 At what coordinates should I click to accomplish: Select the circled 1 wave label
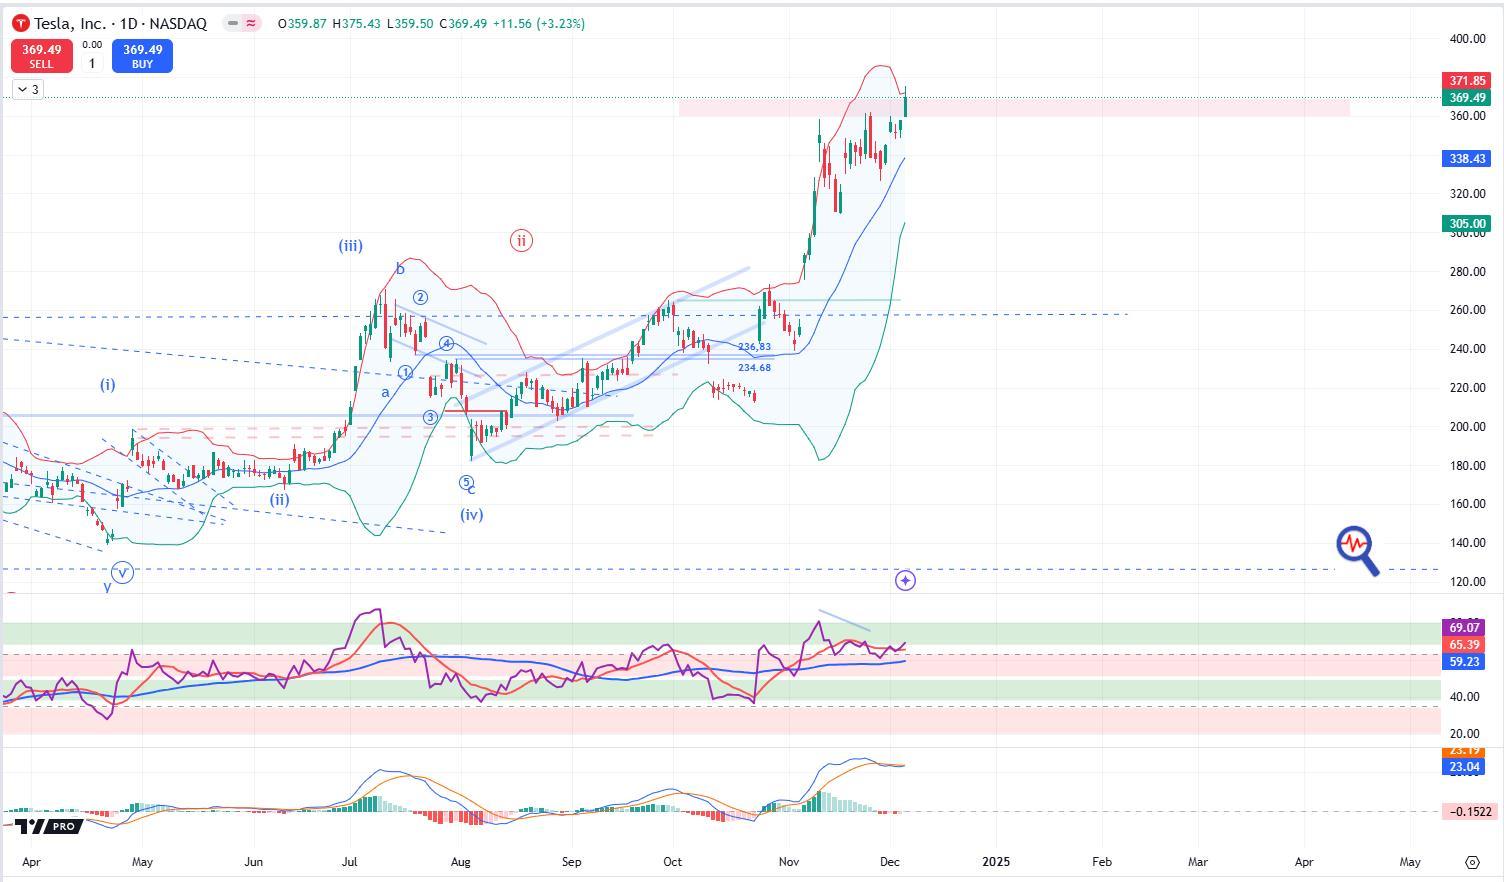tap(405, 372)
